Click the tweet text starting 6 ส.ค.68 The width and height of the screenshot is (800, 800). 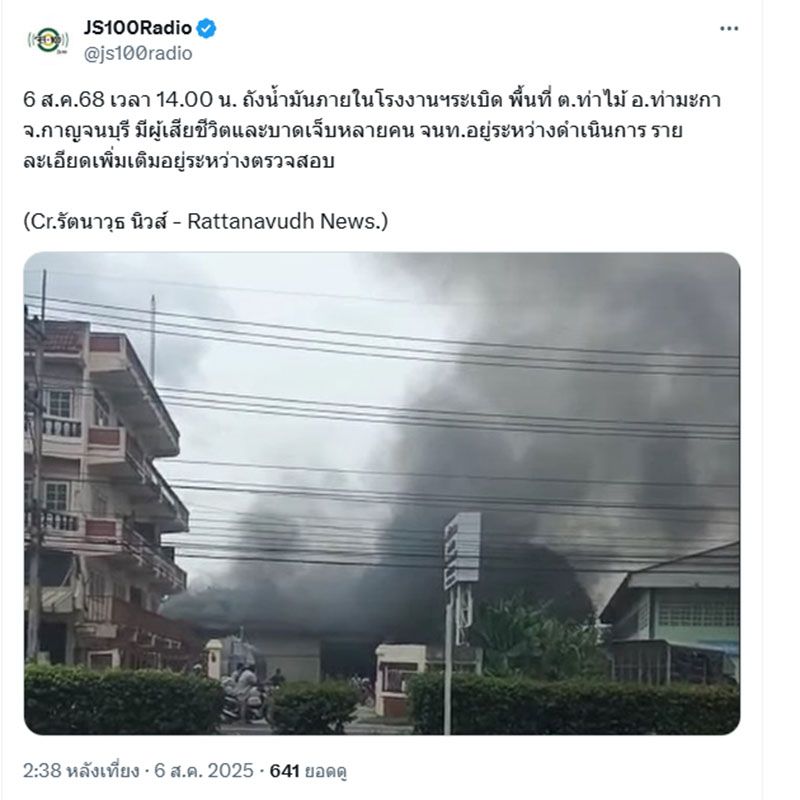371,130
